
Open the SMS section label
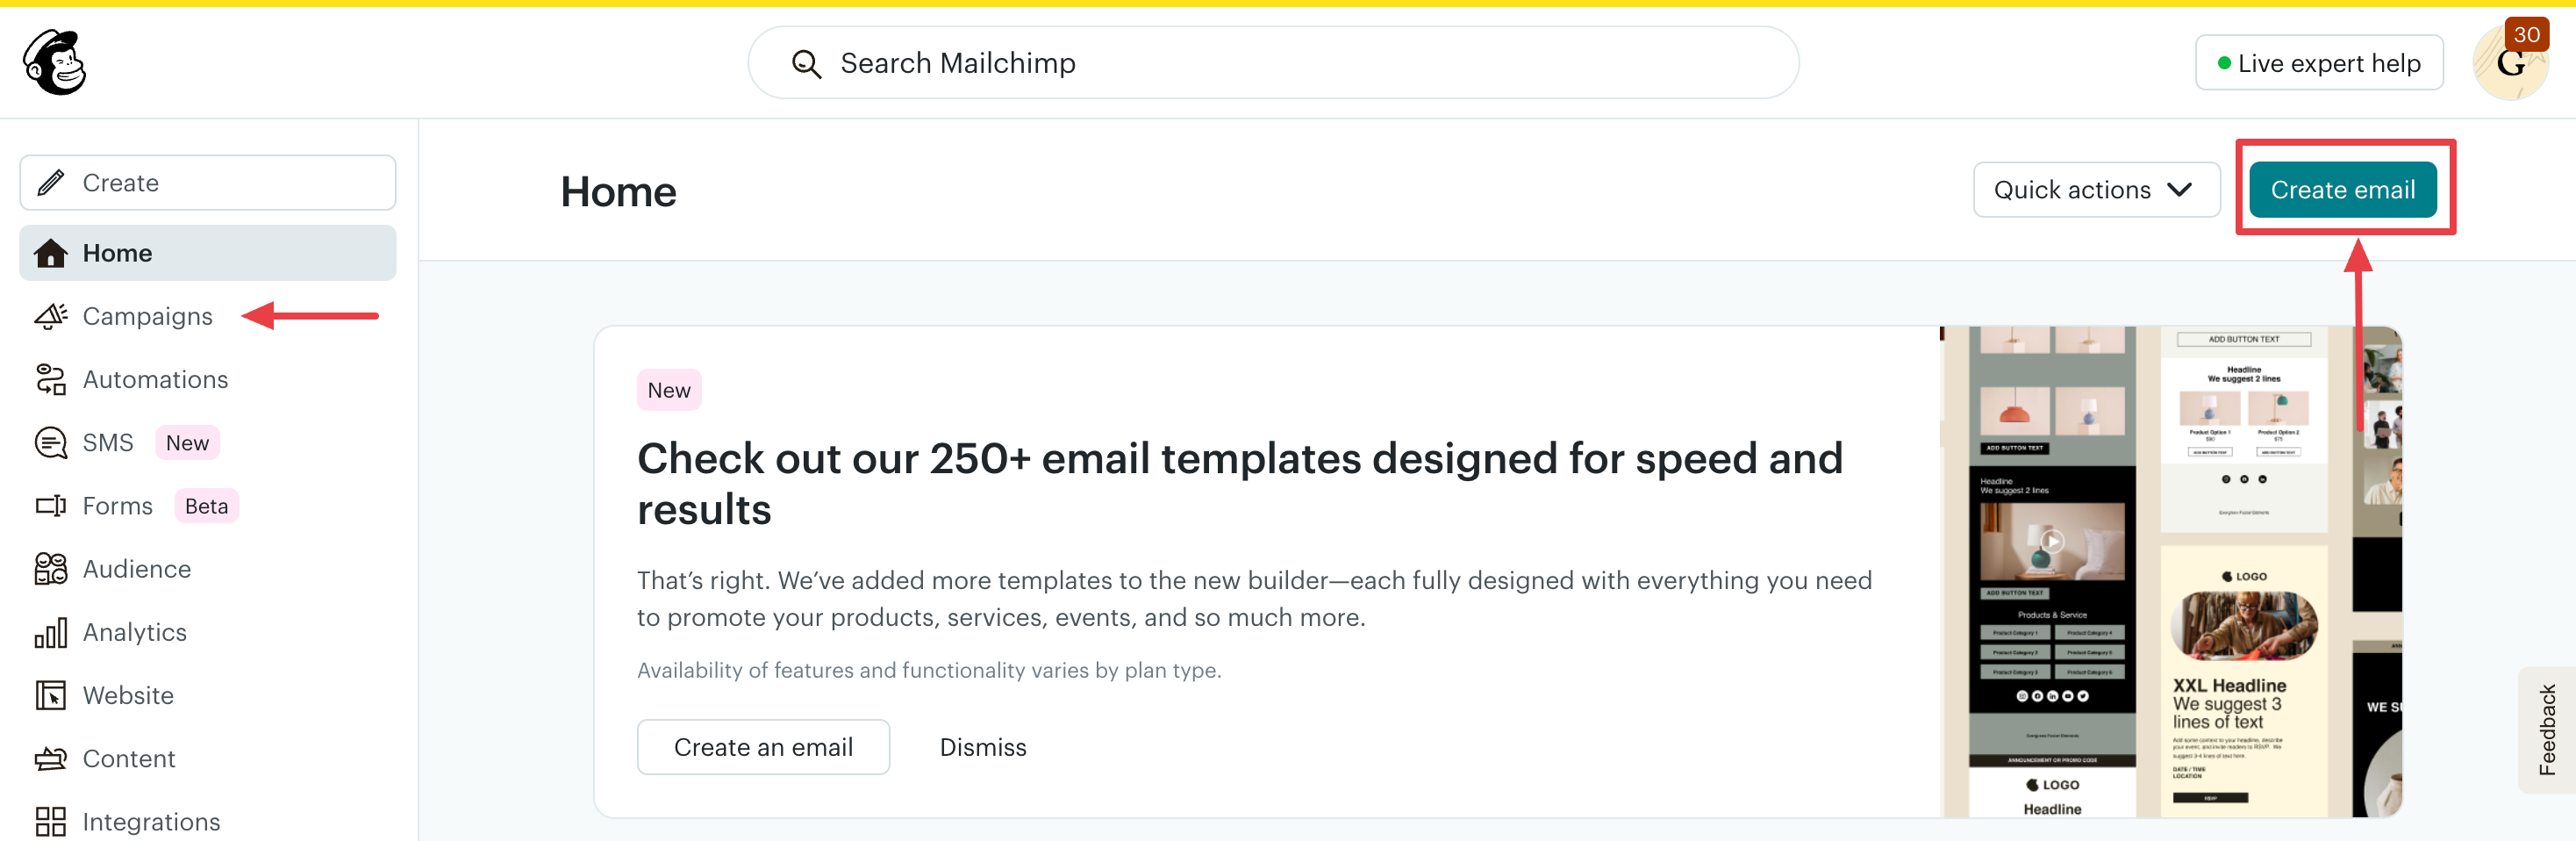pyautogui.click(x=108, y=442)
